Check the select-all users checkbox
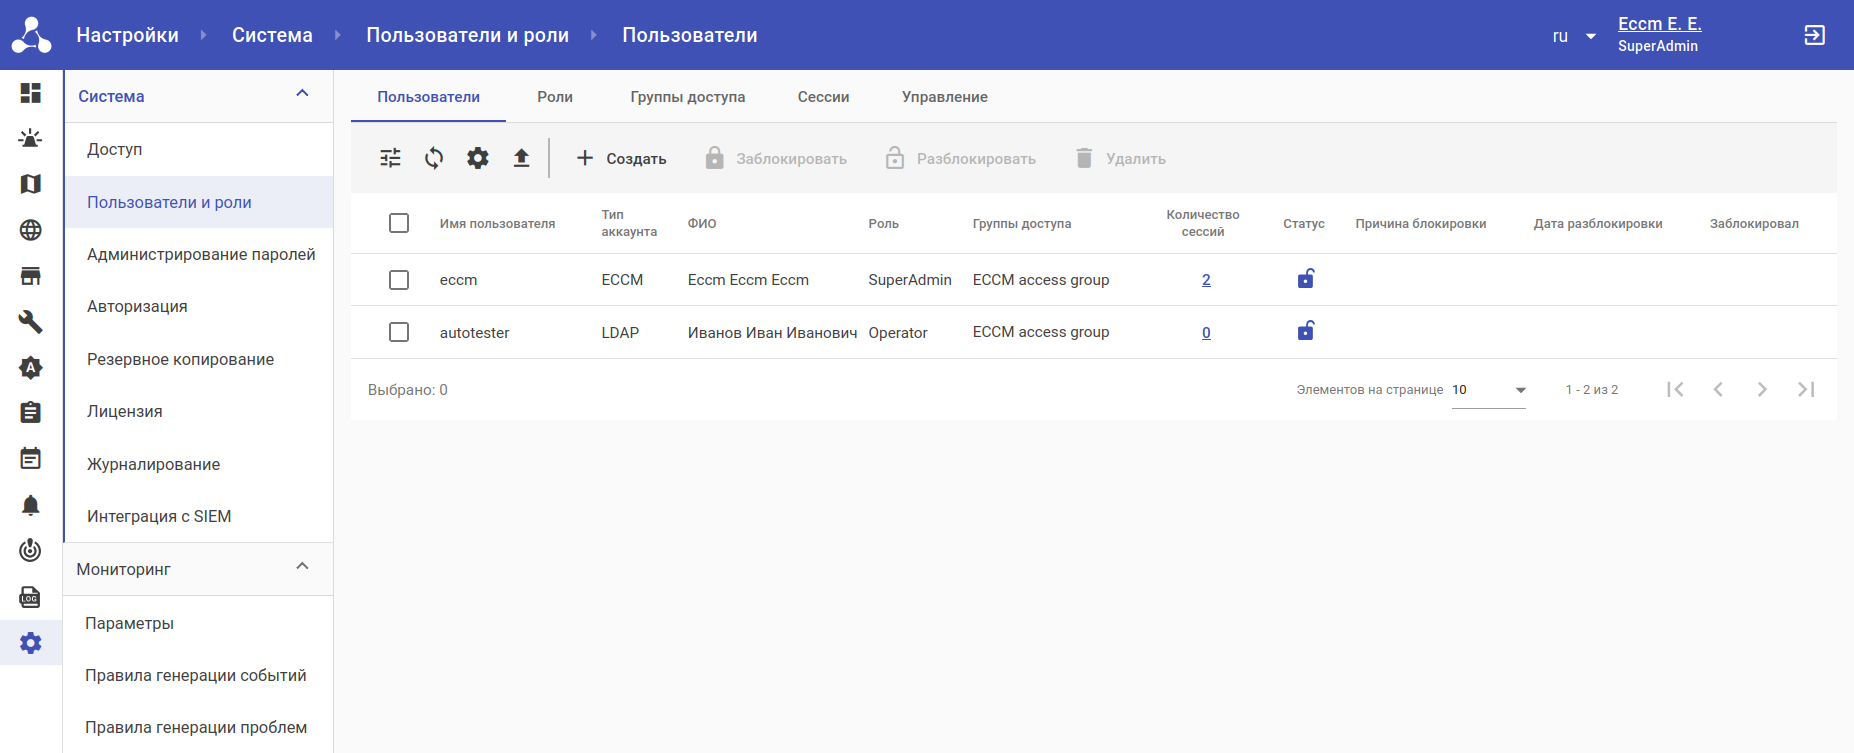Screen dimensions: 1854x753 coord(399,223)
